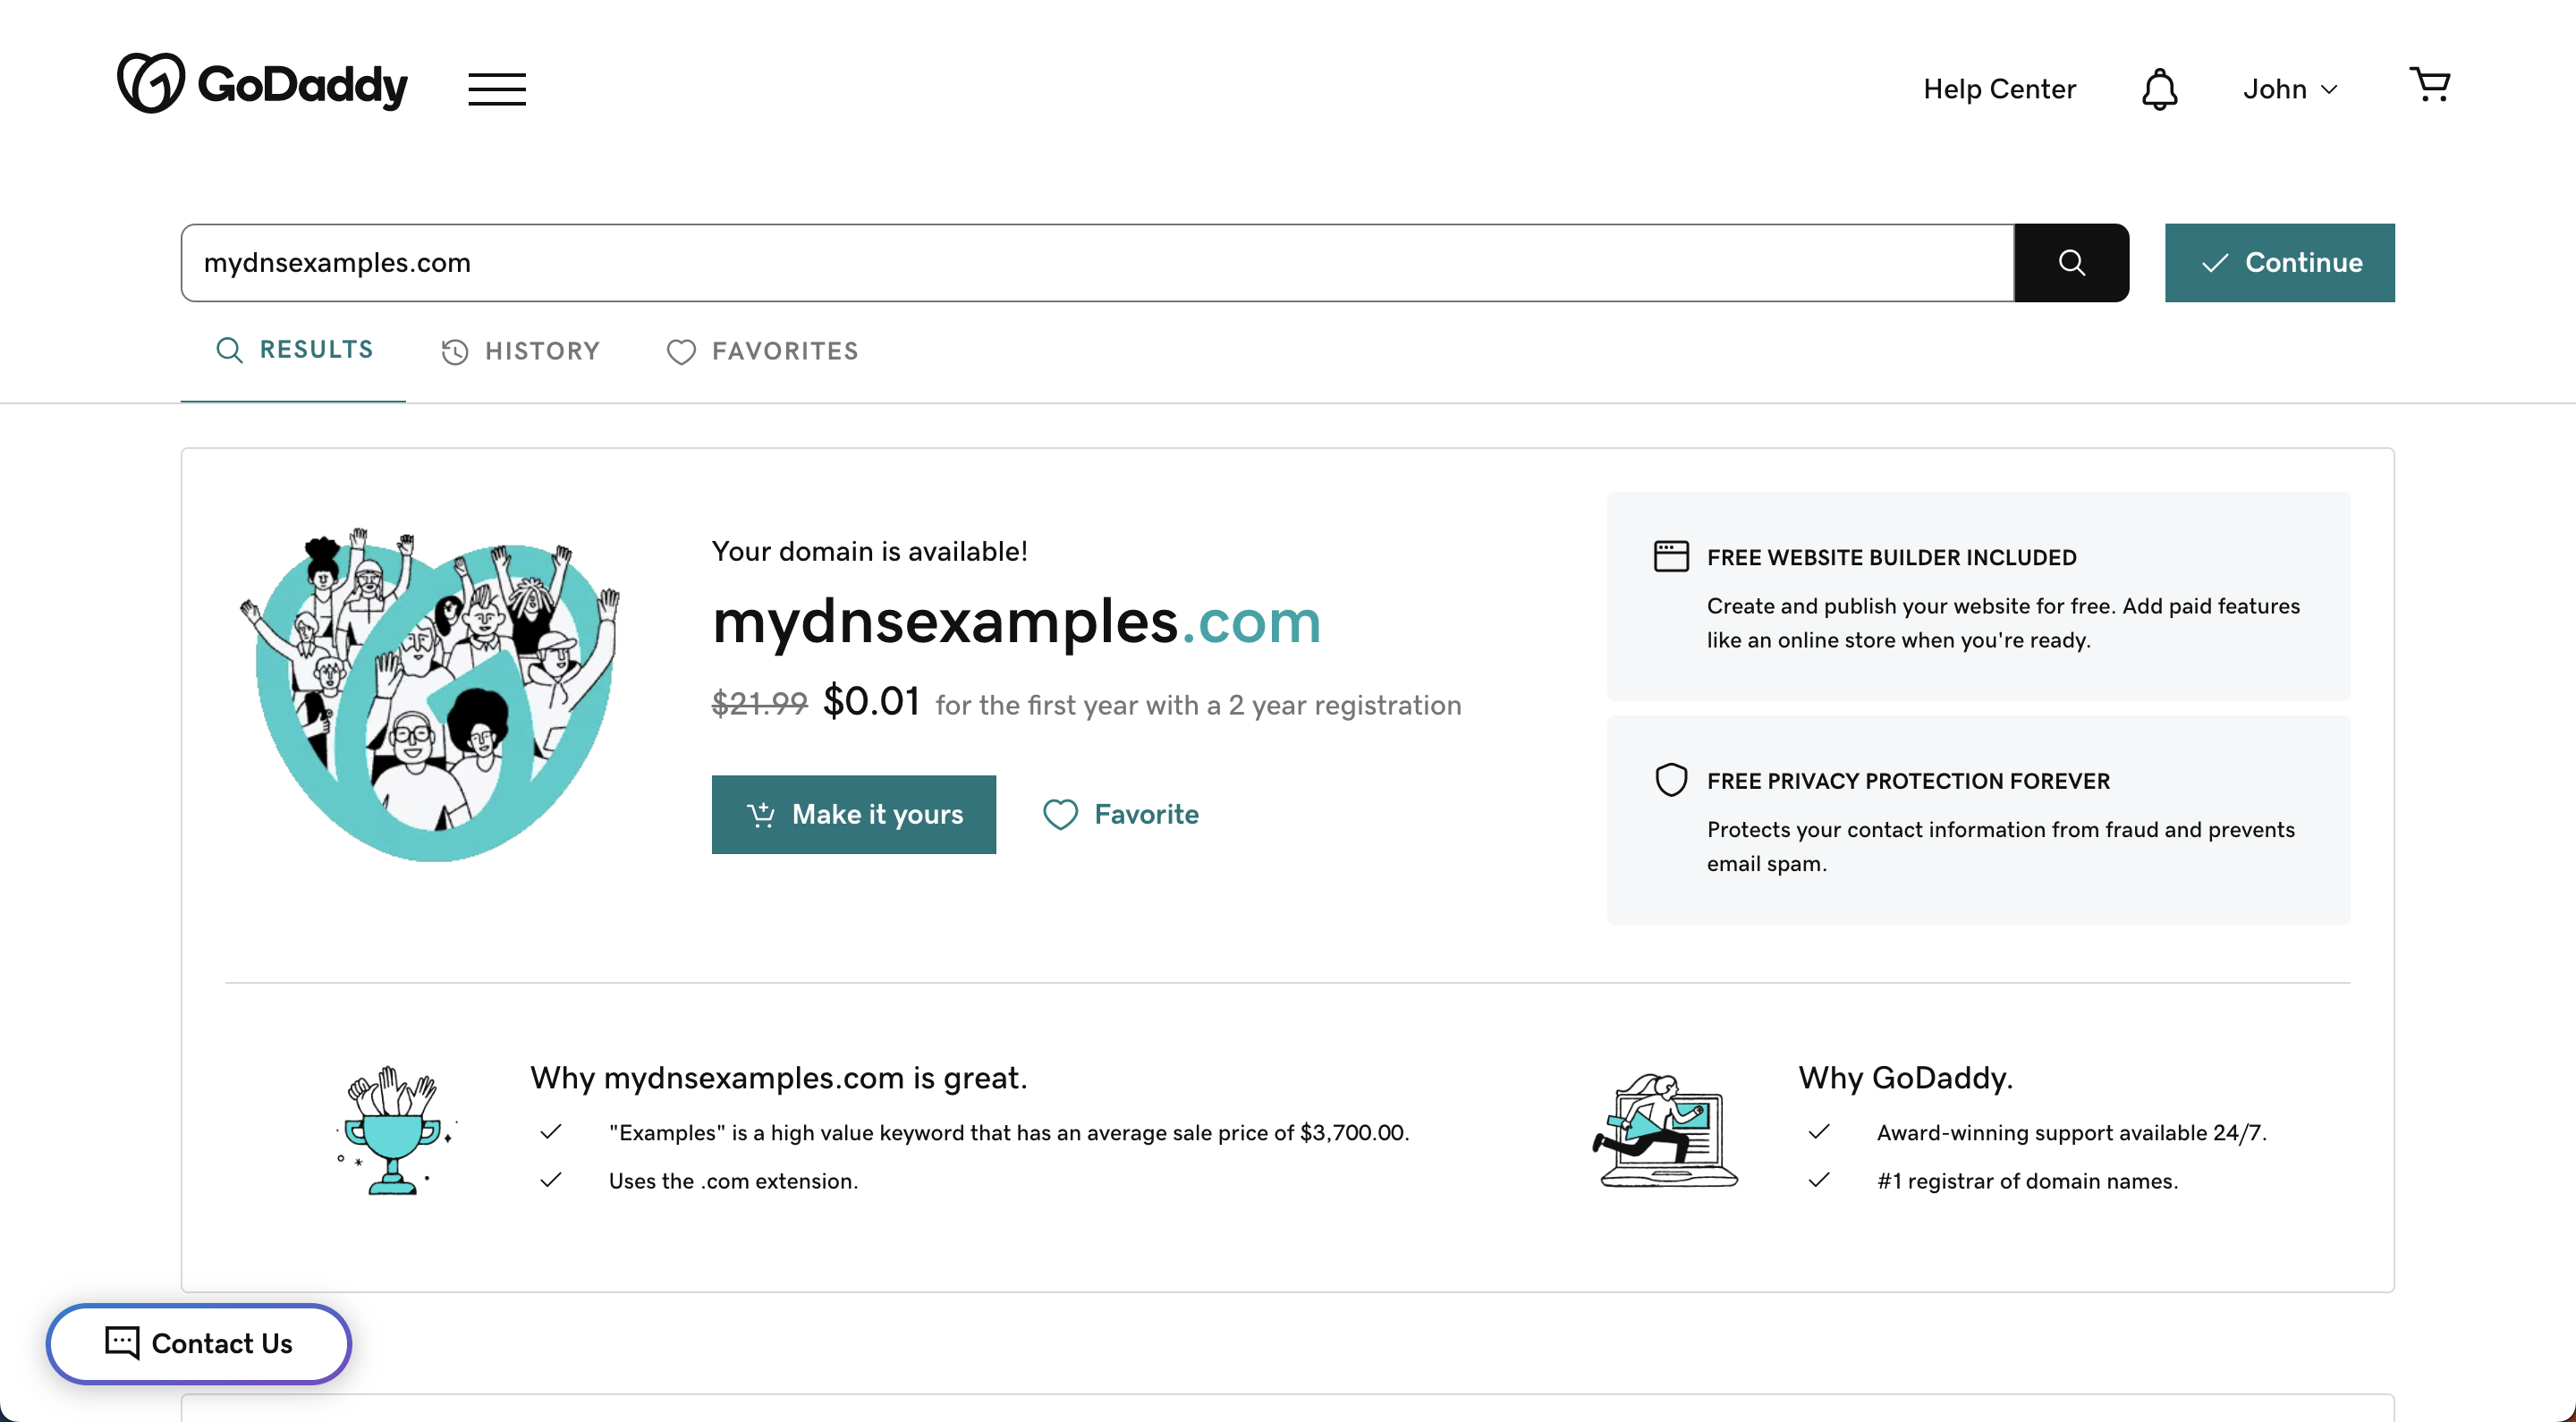2576x1422 pixels.
Task: Click the website builder window icon
Action: point(1671,556)
